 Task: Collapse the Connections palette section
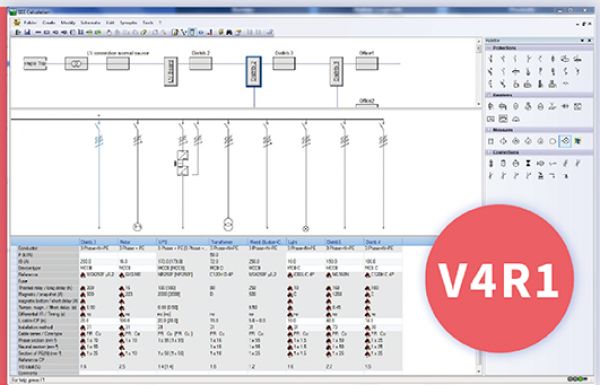point(489,152)
